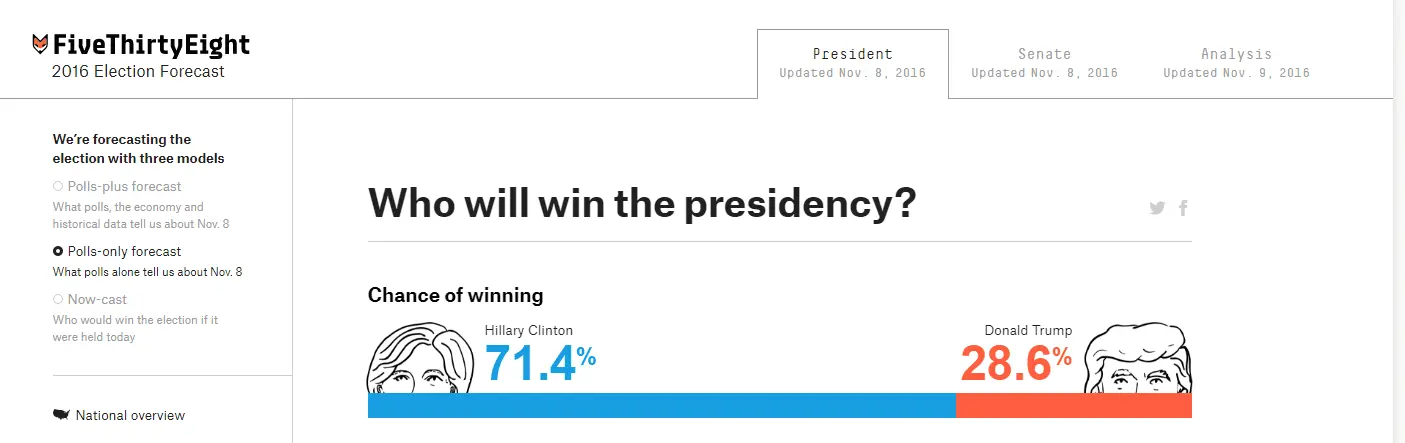Click the US map icon beside National overview
Viewport: 1405px width, 443px height.
(61, 415)
